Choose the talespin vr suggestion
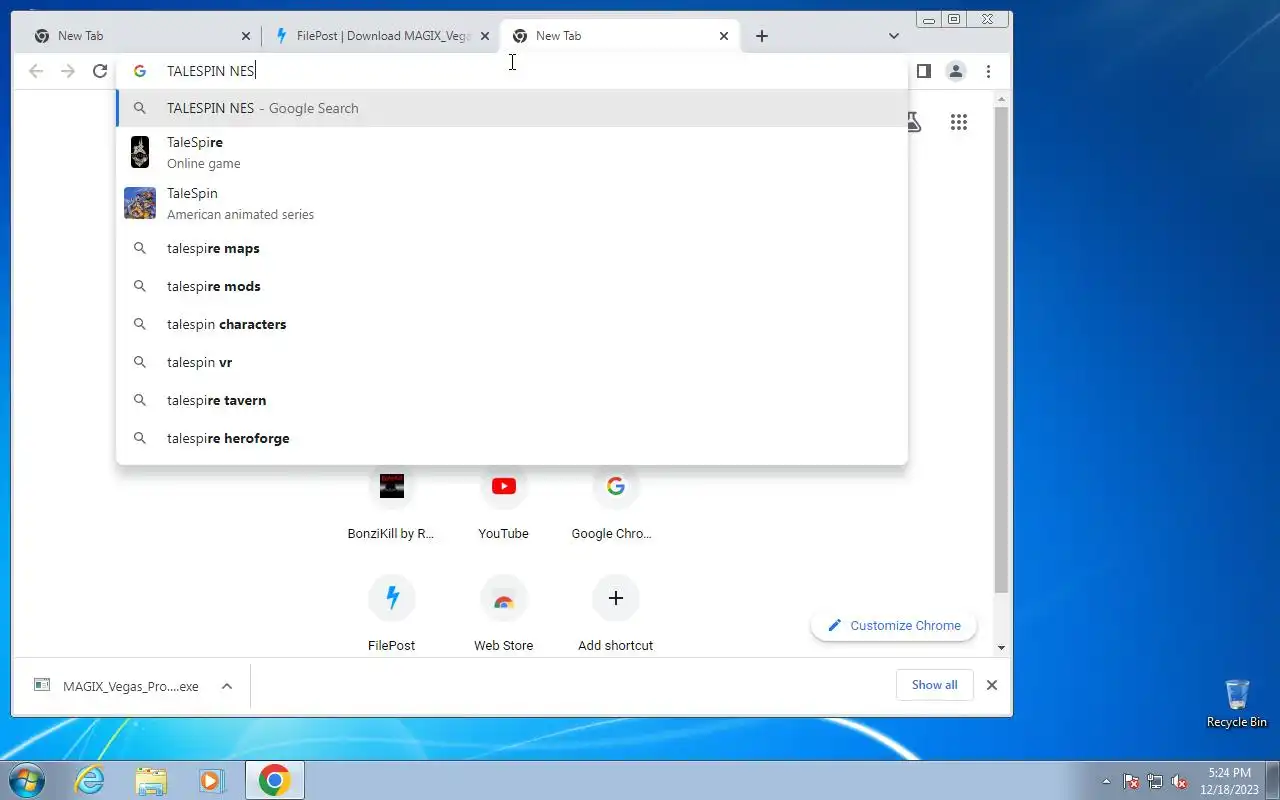Viewport: 1280px width, 800px height. click(512, 362)
